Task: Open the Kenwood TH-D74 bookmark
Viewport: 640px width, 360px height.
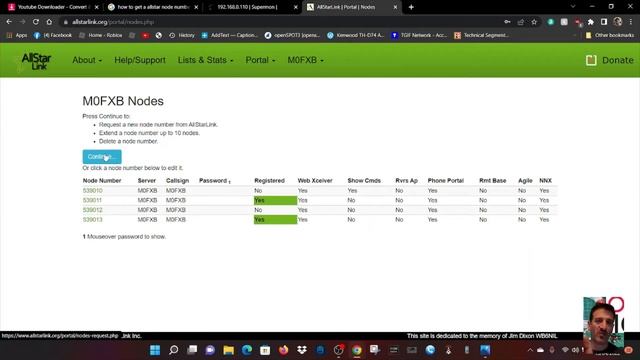Action: (x=356, y=36)
